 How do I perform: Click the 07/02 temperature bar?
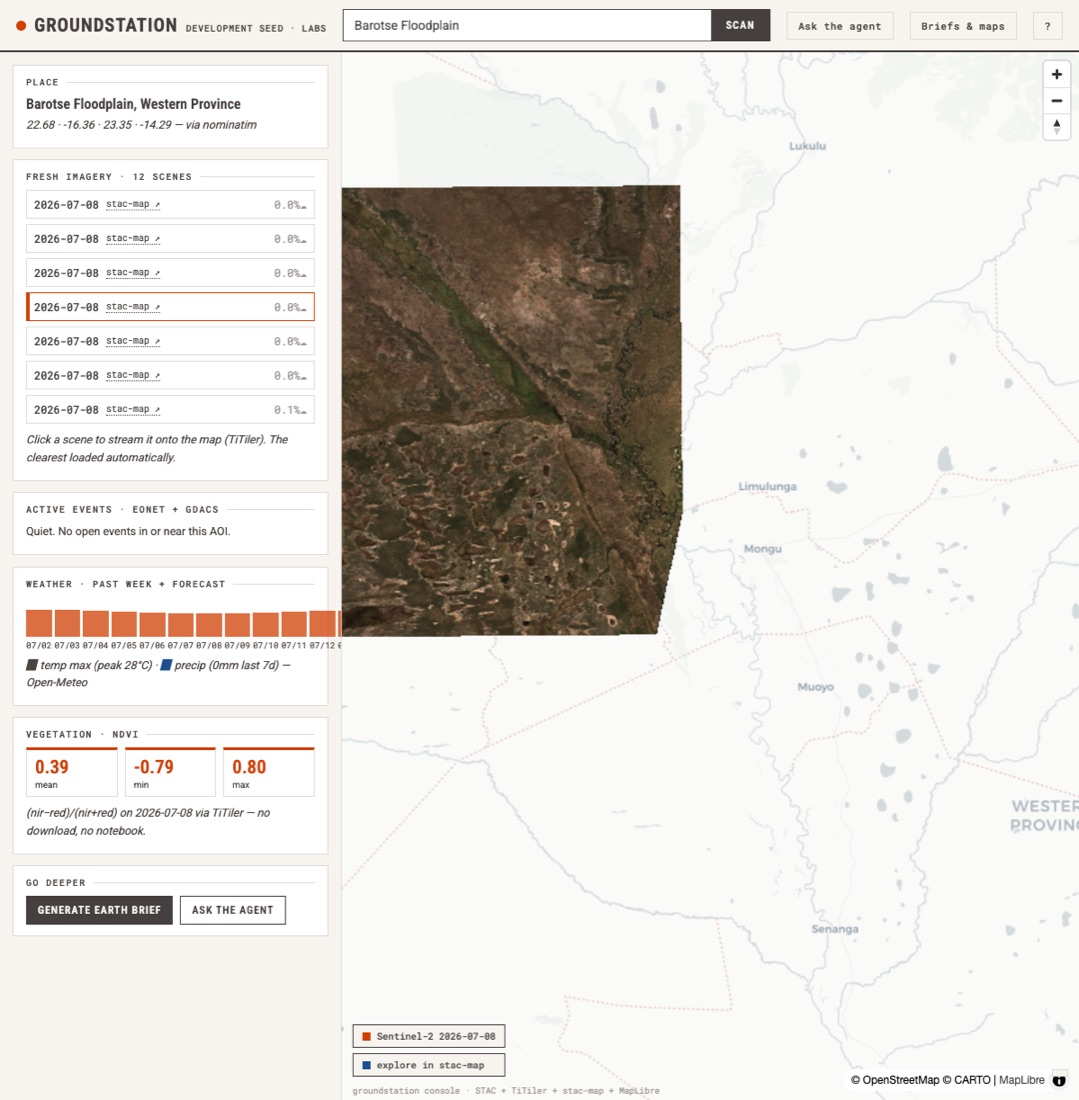[39, 623]
